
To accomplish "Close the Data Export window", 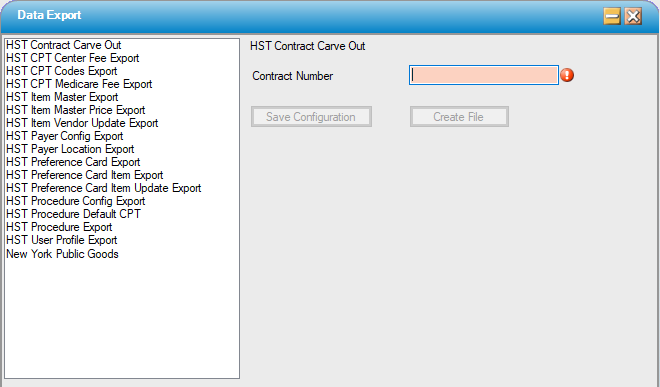I will click(x=633, y=16).
